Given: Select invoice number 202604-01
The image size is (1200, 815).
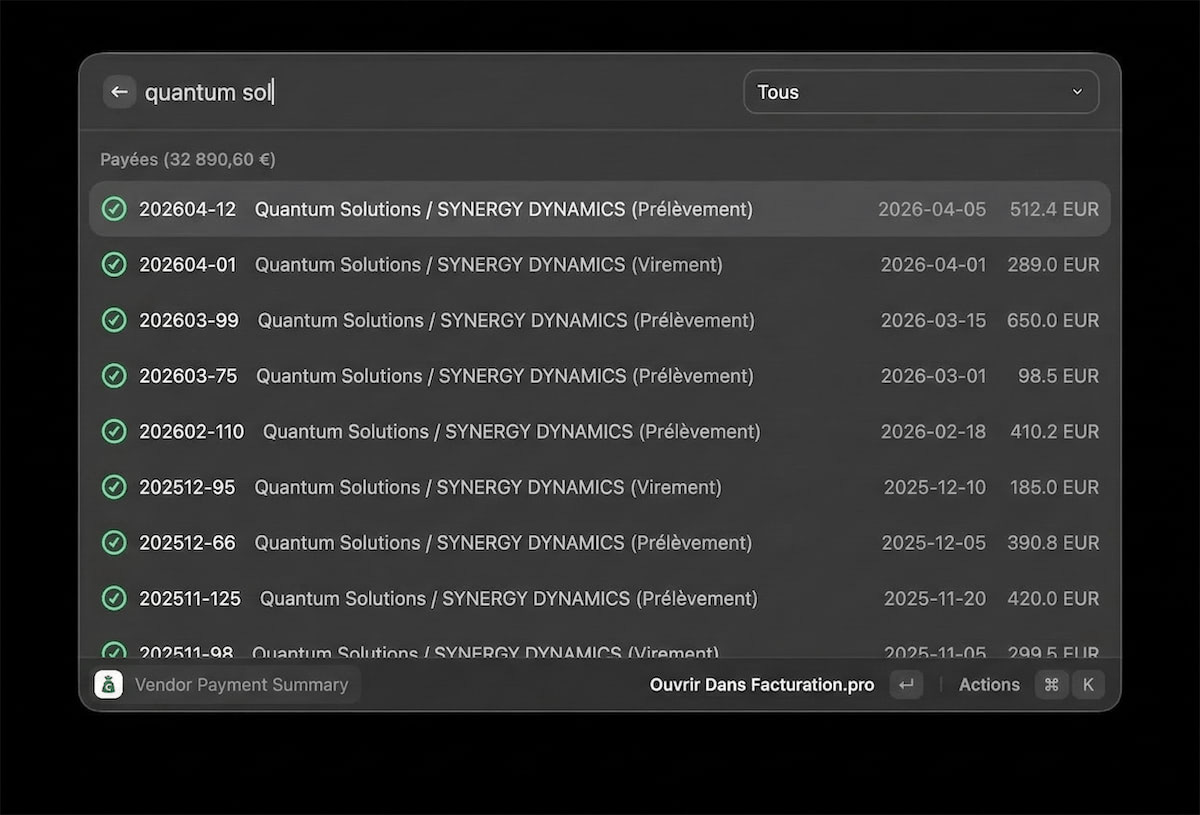Looking at the screenshot, I should tap(188, 265).
